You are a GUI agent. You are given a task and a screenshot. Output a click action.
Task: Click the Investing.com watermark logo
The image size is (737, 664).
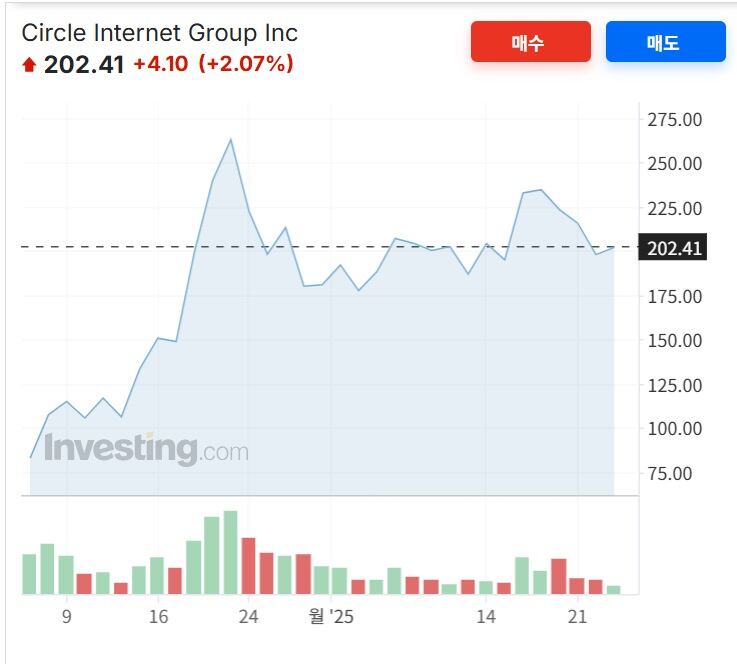coord(146,448)
